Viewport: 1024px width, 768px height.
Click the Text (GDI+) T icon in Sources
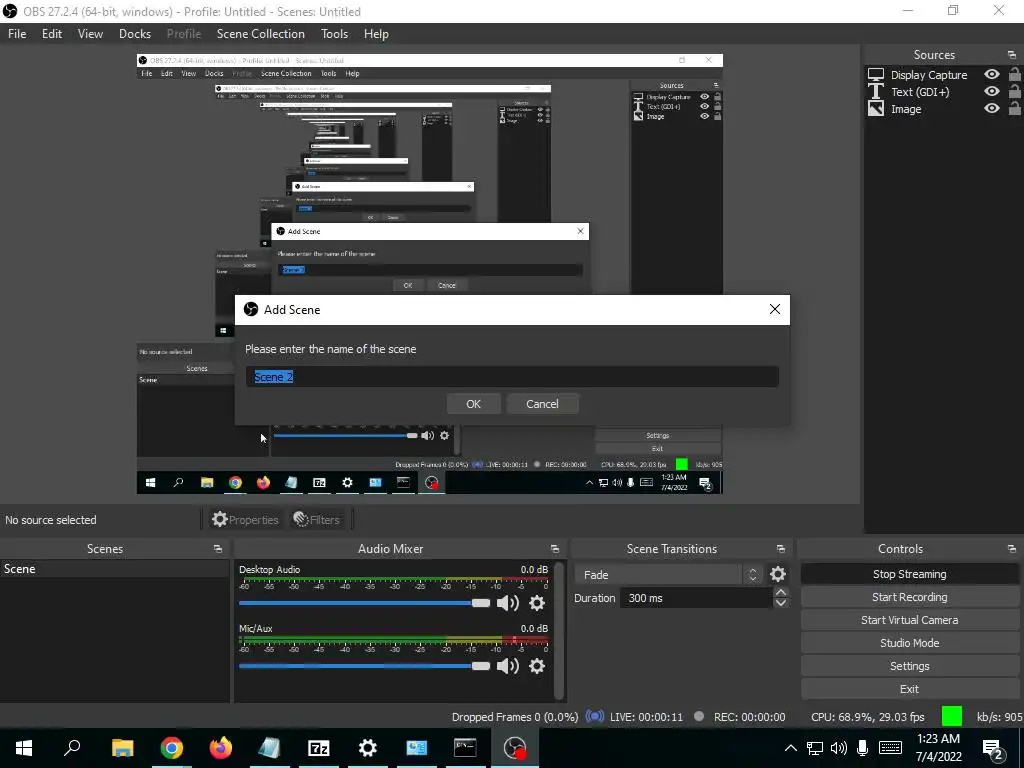coord(876,92)
